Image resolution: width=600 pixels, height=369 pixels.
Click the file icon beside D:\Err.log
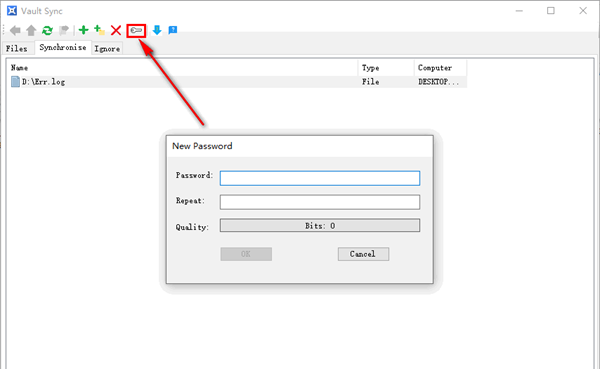15,82
